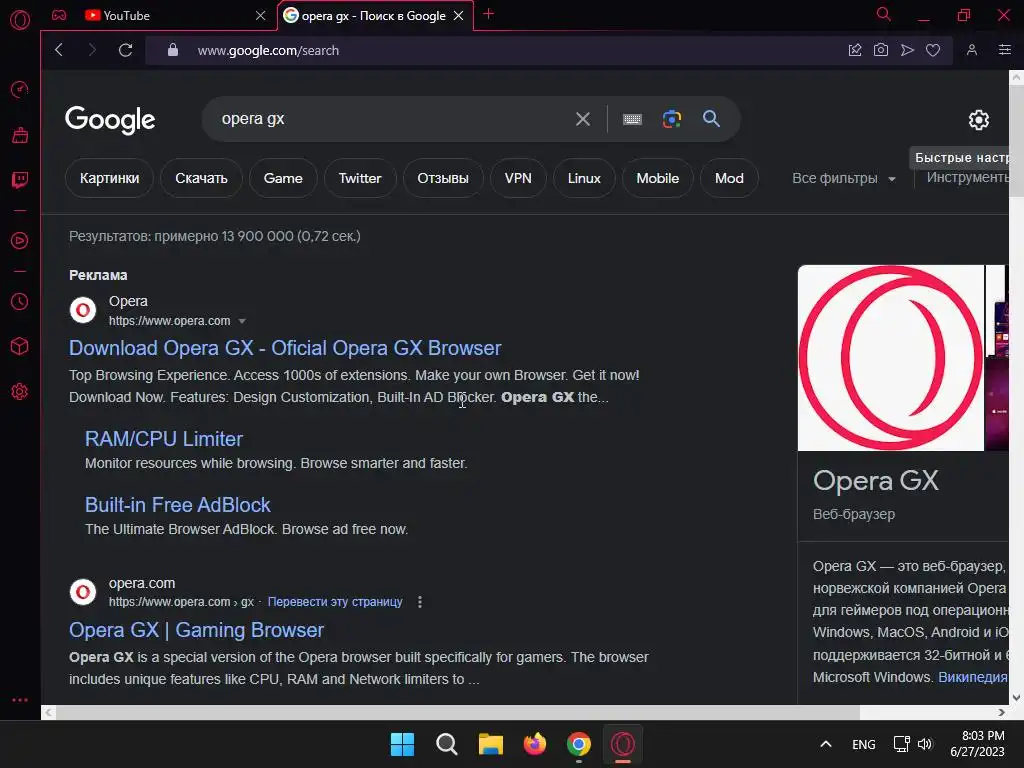Select the Linux filter chip
The height and width of the screenshot is (768, 1024).
[x=584, y=178]
